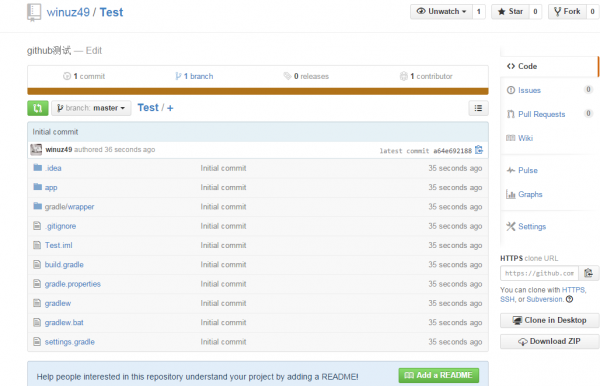Open the Issues tab in the sidebar
This screenshot has height=386, width=600.
click(x=529, y=90)
